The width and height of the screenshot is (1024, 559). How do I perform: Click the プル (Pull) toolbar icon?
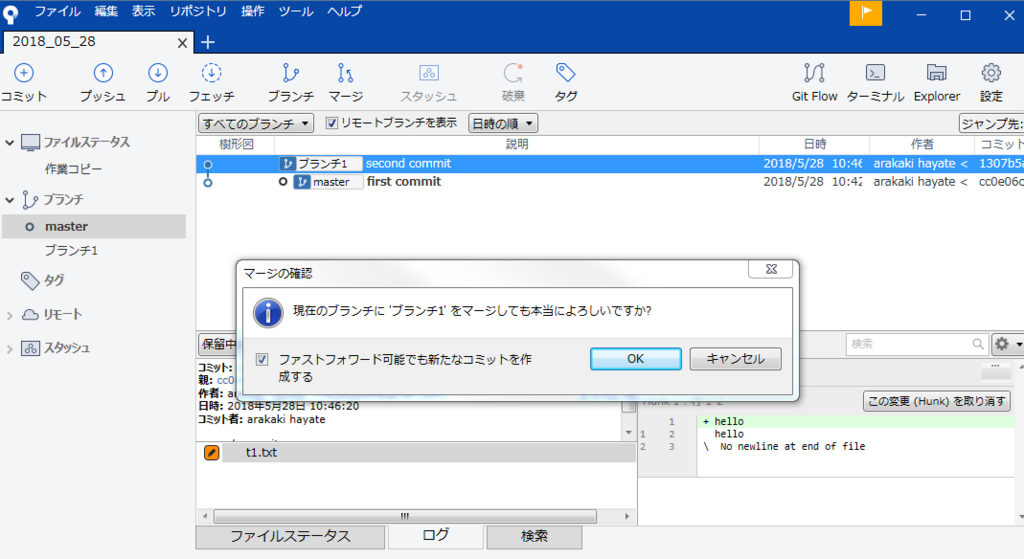coord(157,73)
